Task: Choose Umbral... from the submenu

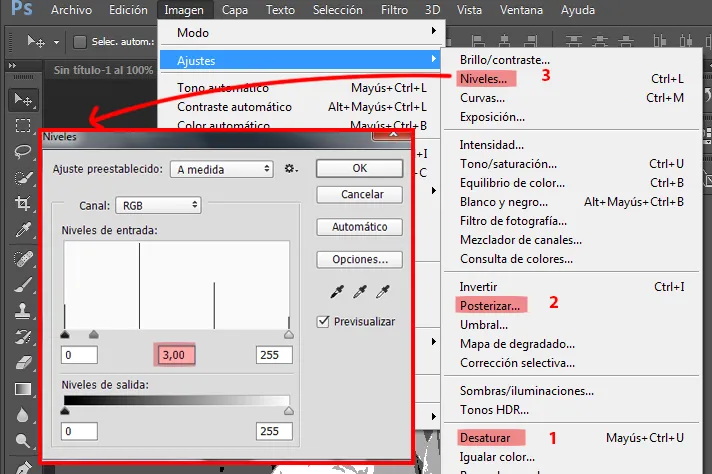Action: tap(572, 325)
